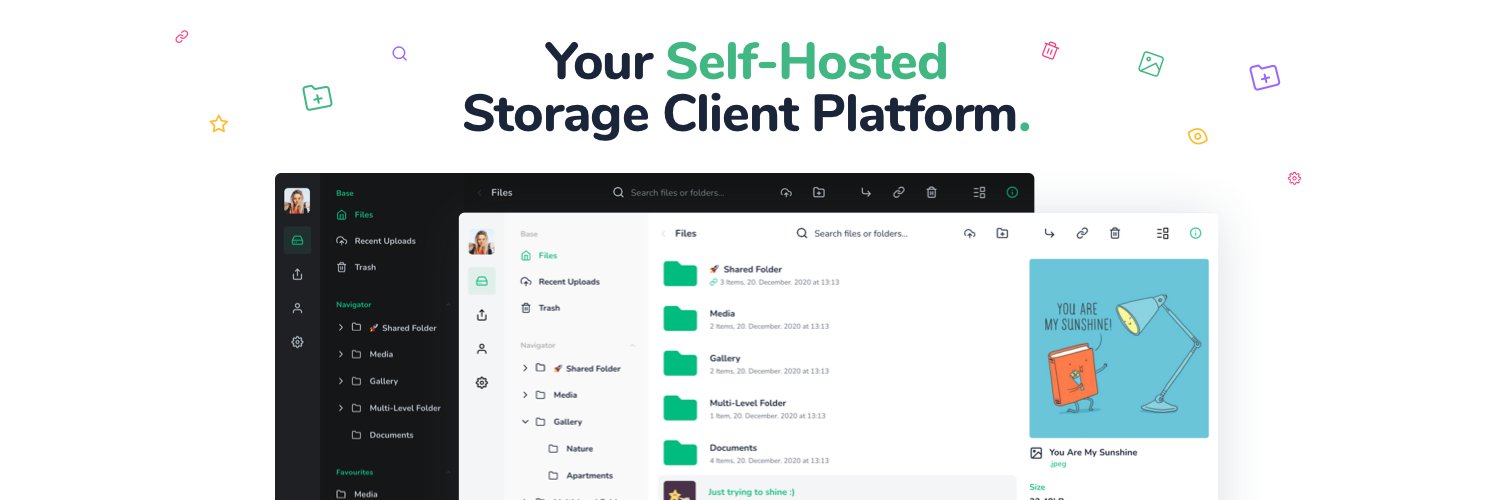Click the You Are My Sunshine preview image
This screenshot has width=1500, height=500.
coord(1119,348)
